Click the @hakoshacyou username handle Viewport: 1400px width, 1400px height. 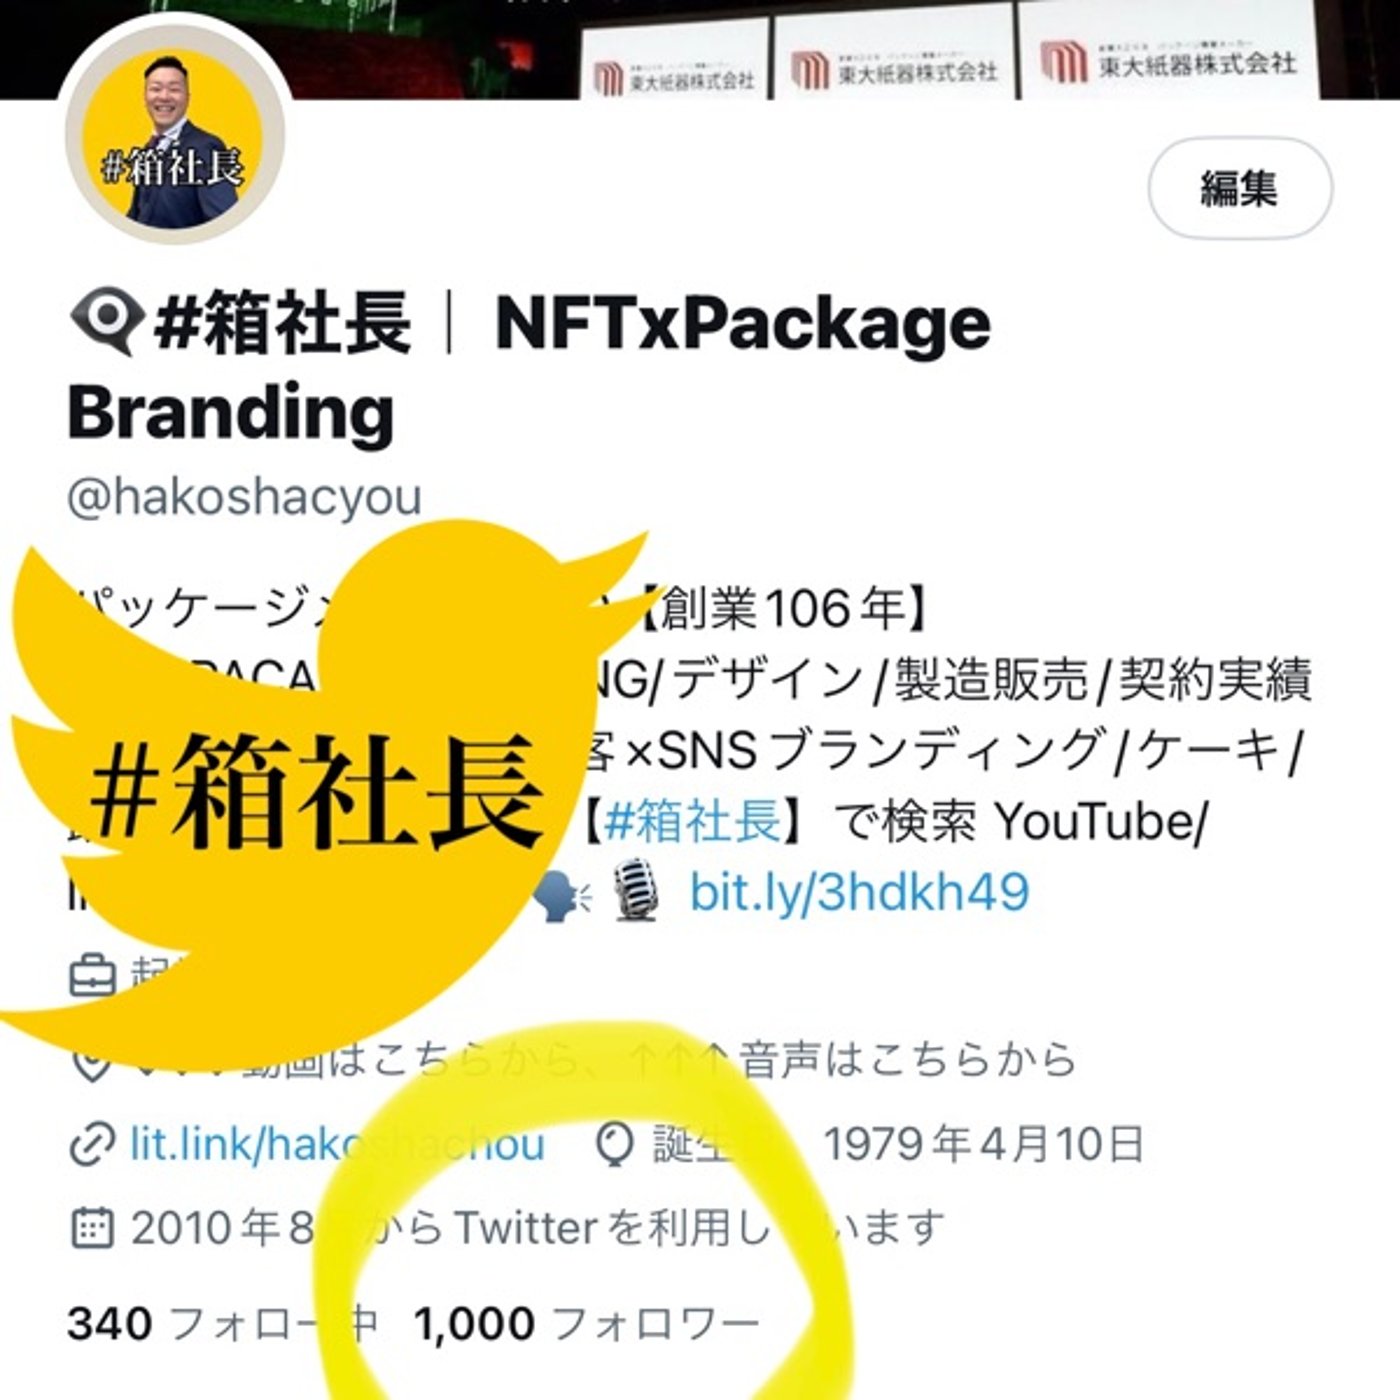click(244, 497)
